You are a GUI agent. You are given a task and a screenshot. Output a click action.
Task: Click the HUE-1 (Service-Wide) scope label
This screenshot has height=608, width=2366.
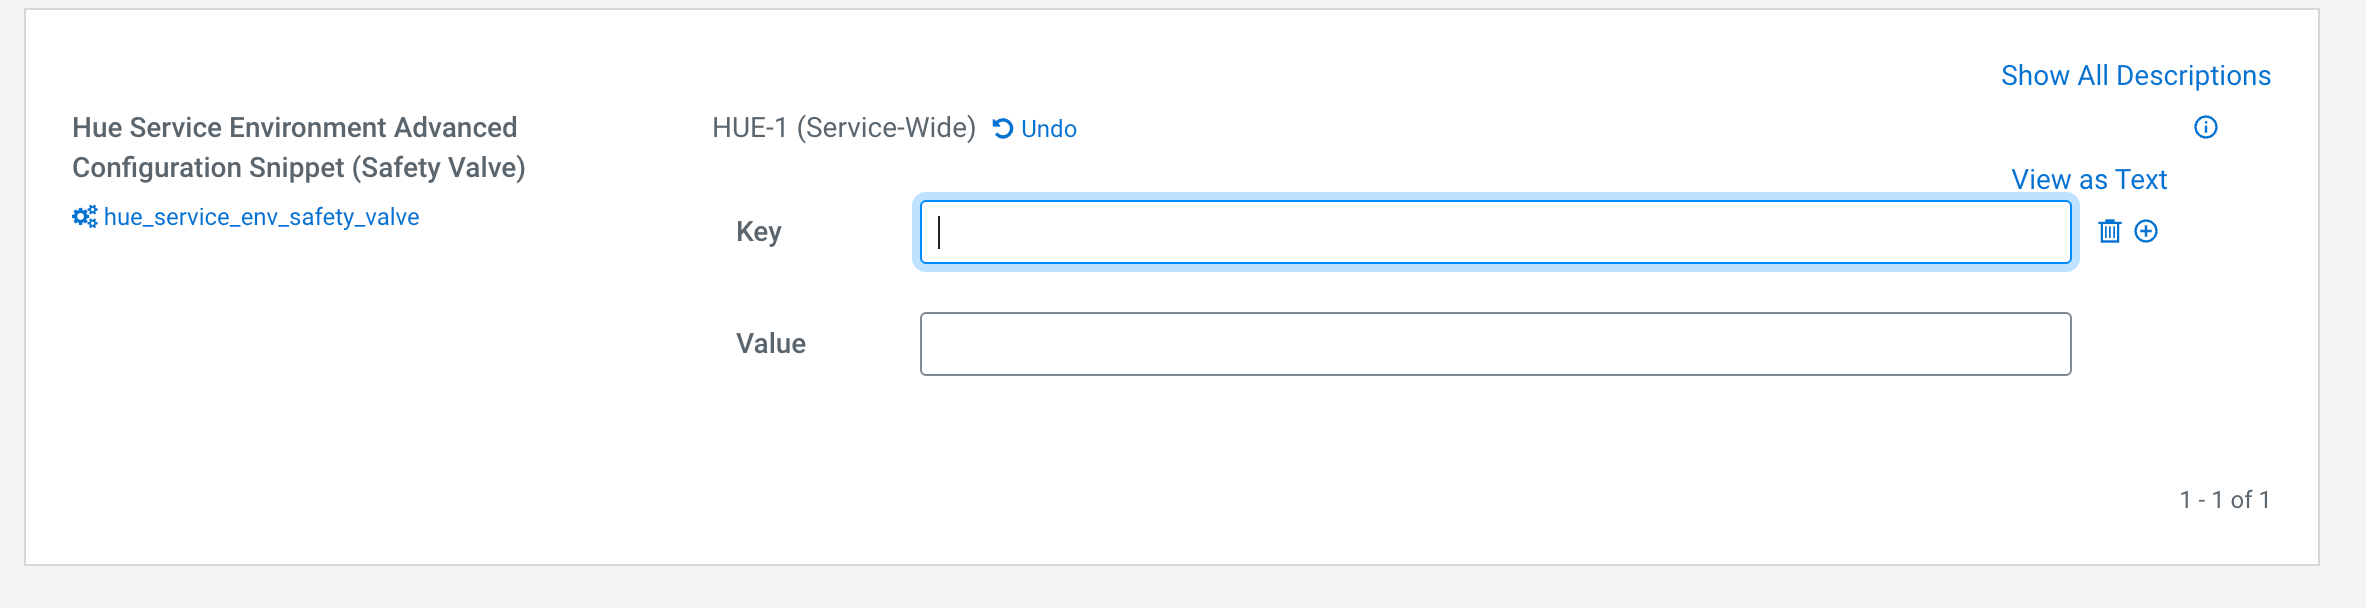[x=843, y=128]
